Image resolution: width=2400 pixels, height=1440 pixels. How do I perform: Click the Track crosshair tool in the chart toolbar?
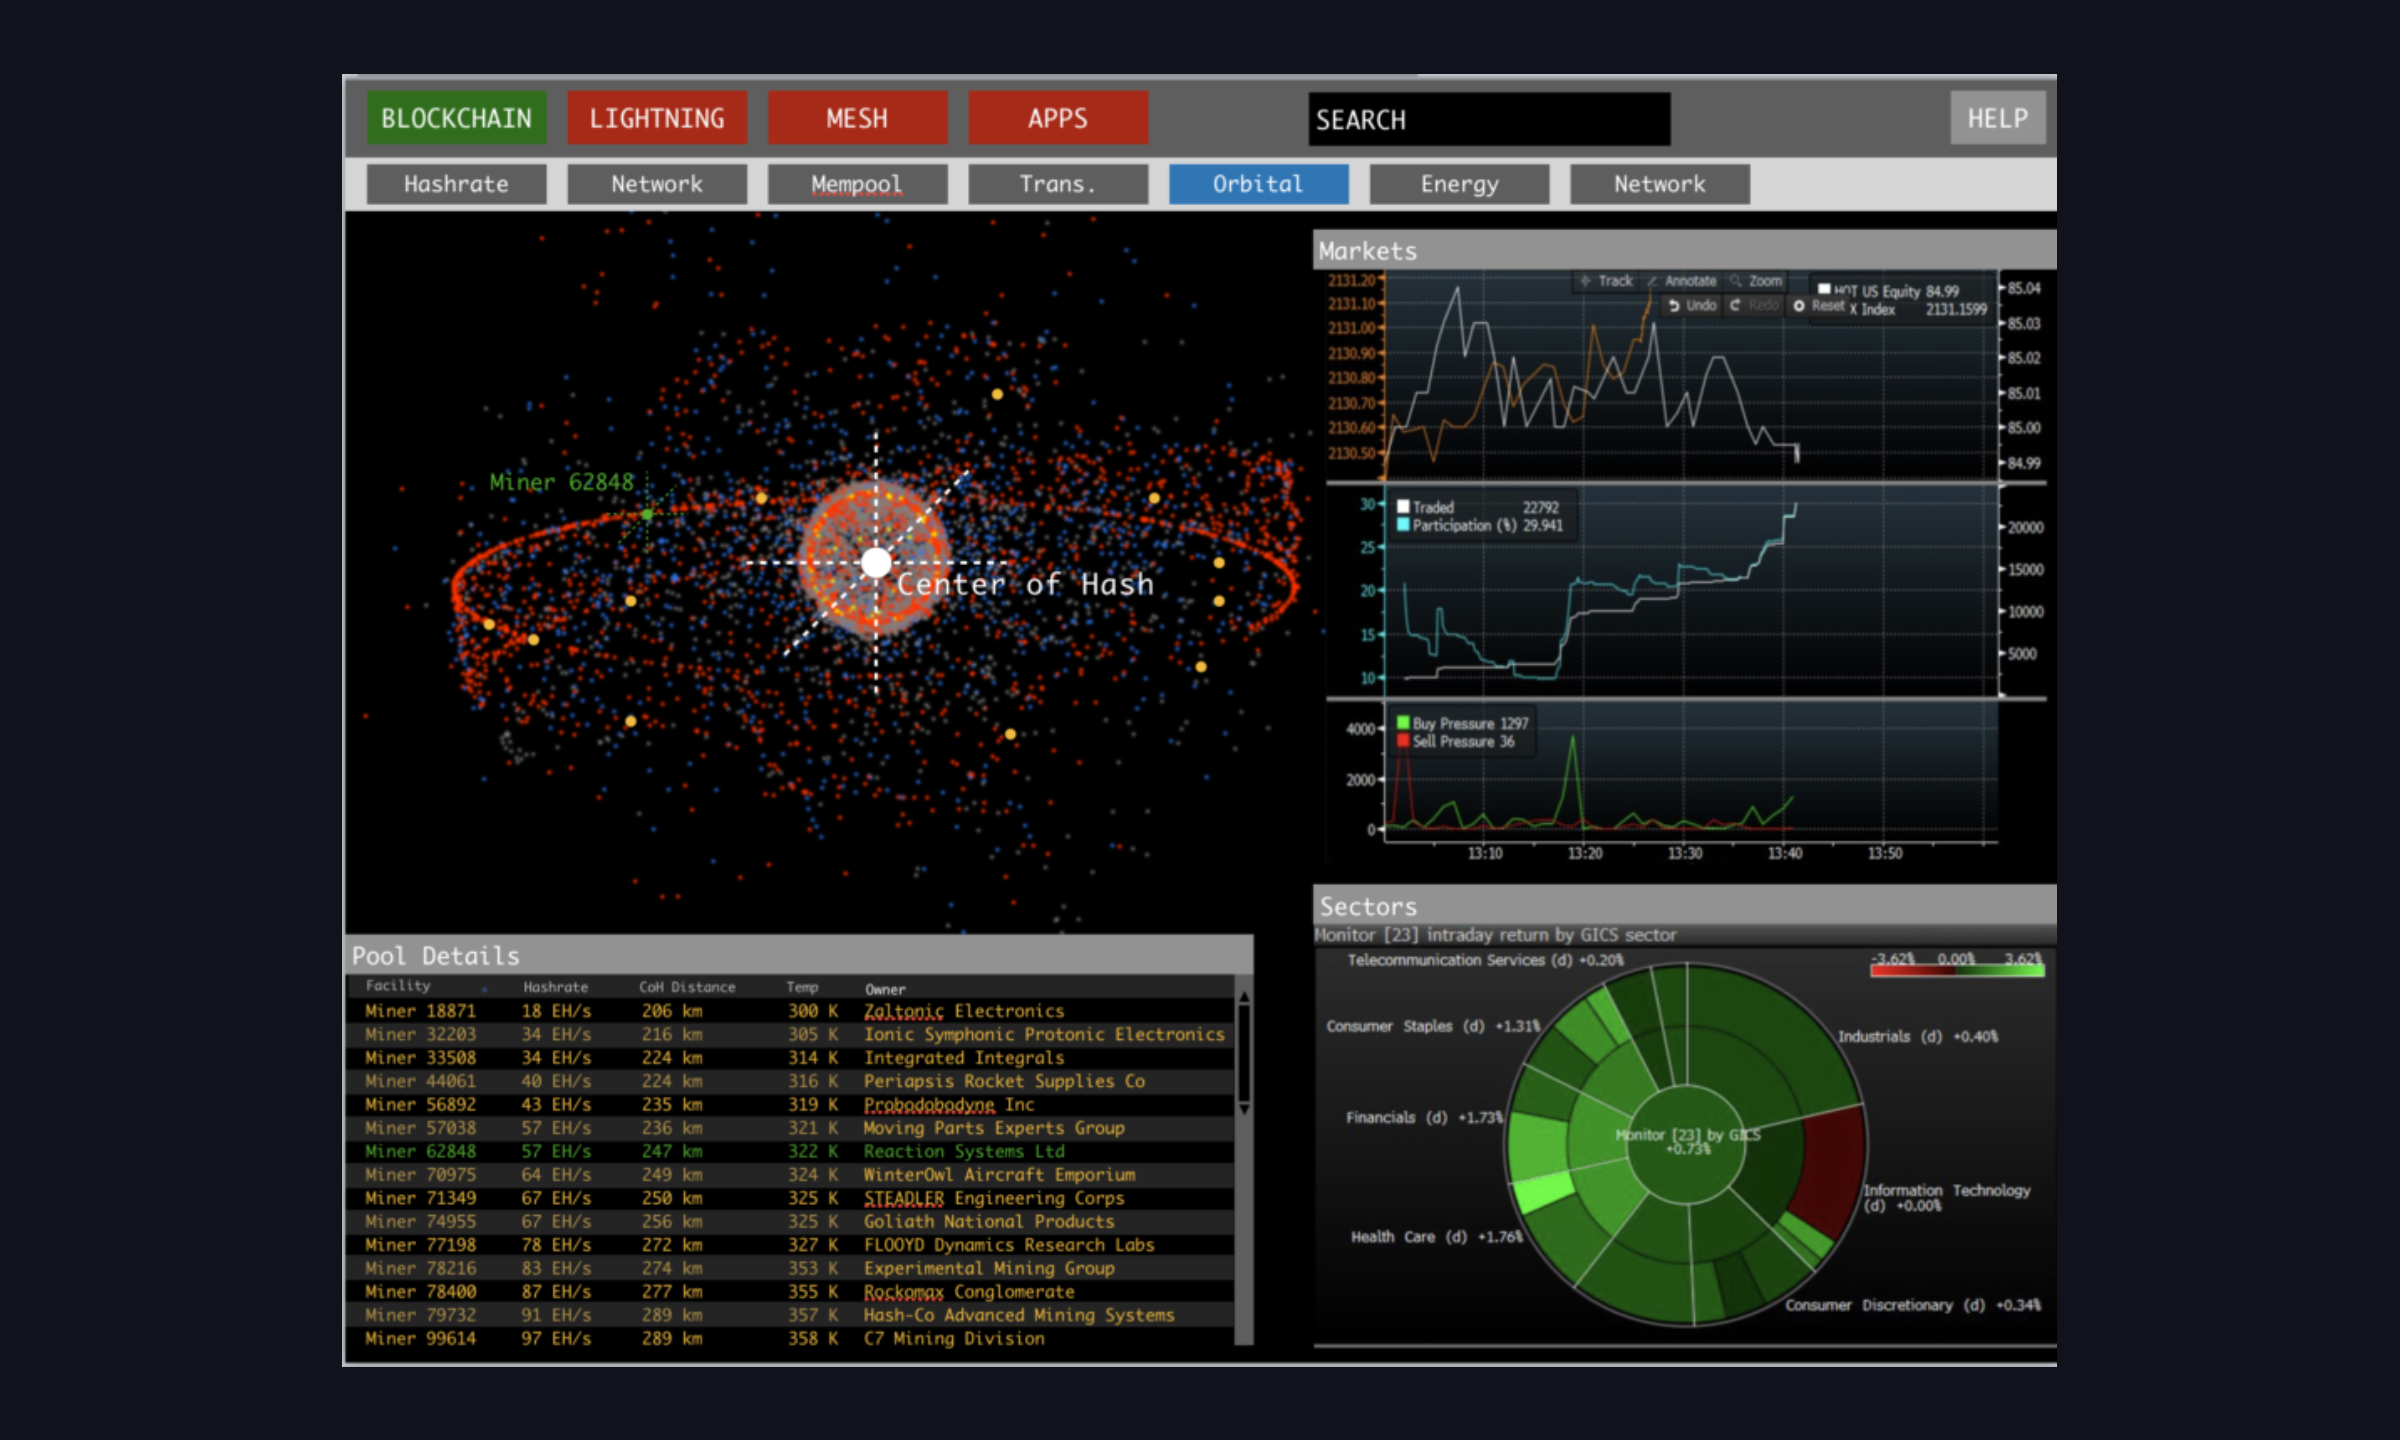click(x=1586, y=281)
